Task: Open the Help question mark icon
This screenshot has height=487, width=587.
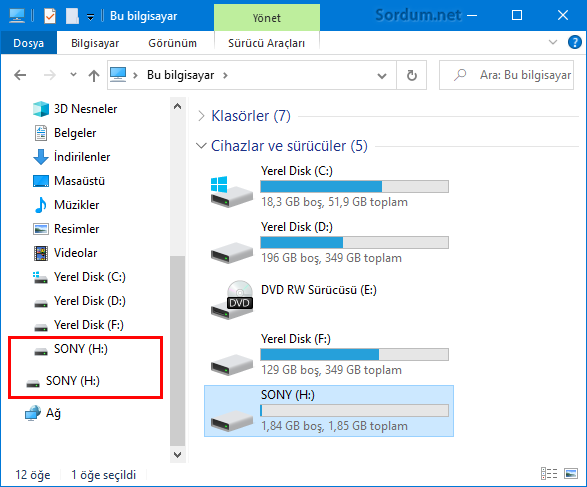Action: pos(574,42)
